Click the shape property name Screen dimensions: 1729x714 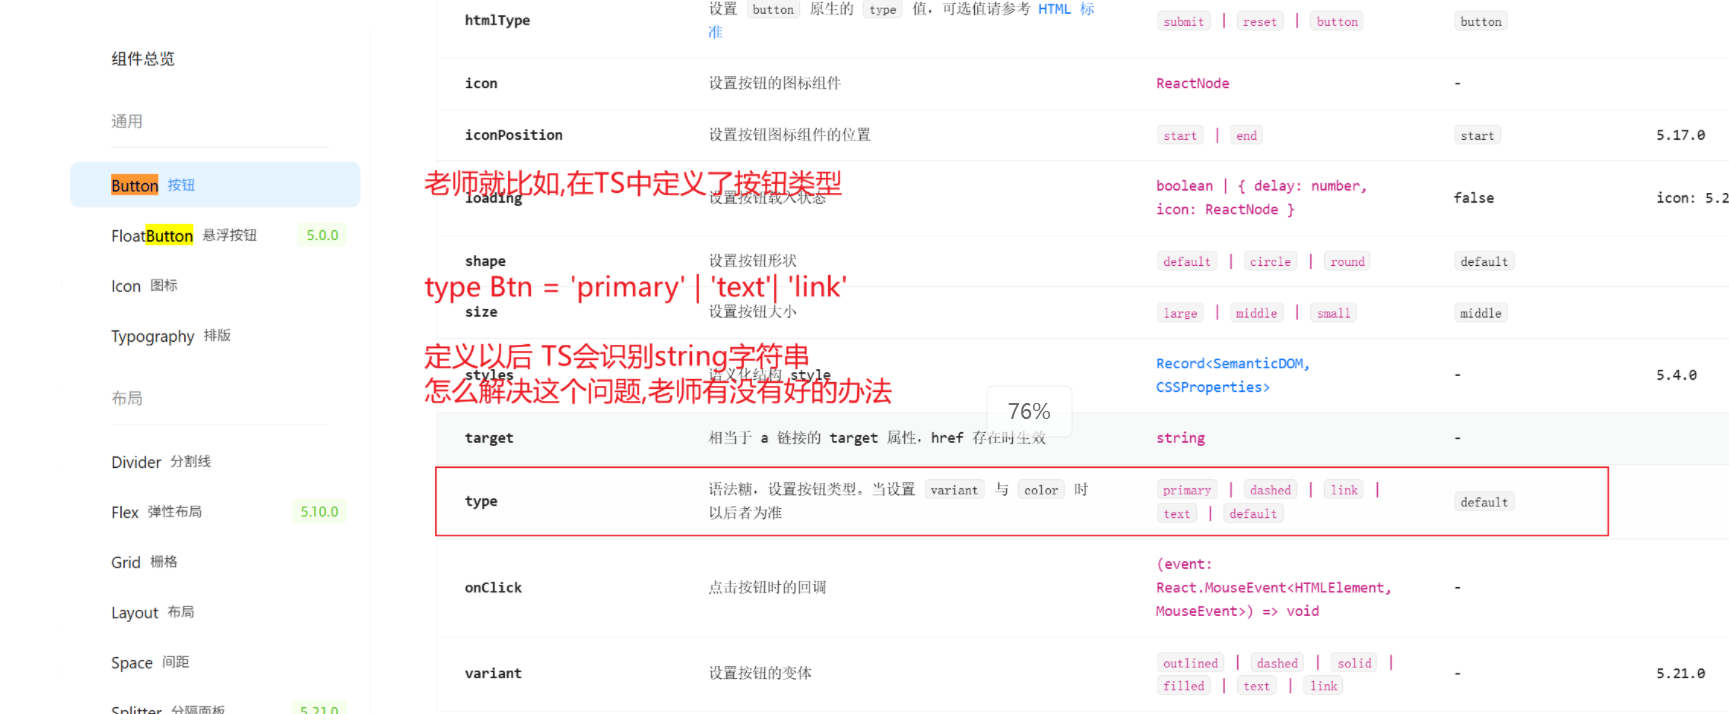pos(485,261)
